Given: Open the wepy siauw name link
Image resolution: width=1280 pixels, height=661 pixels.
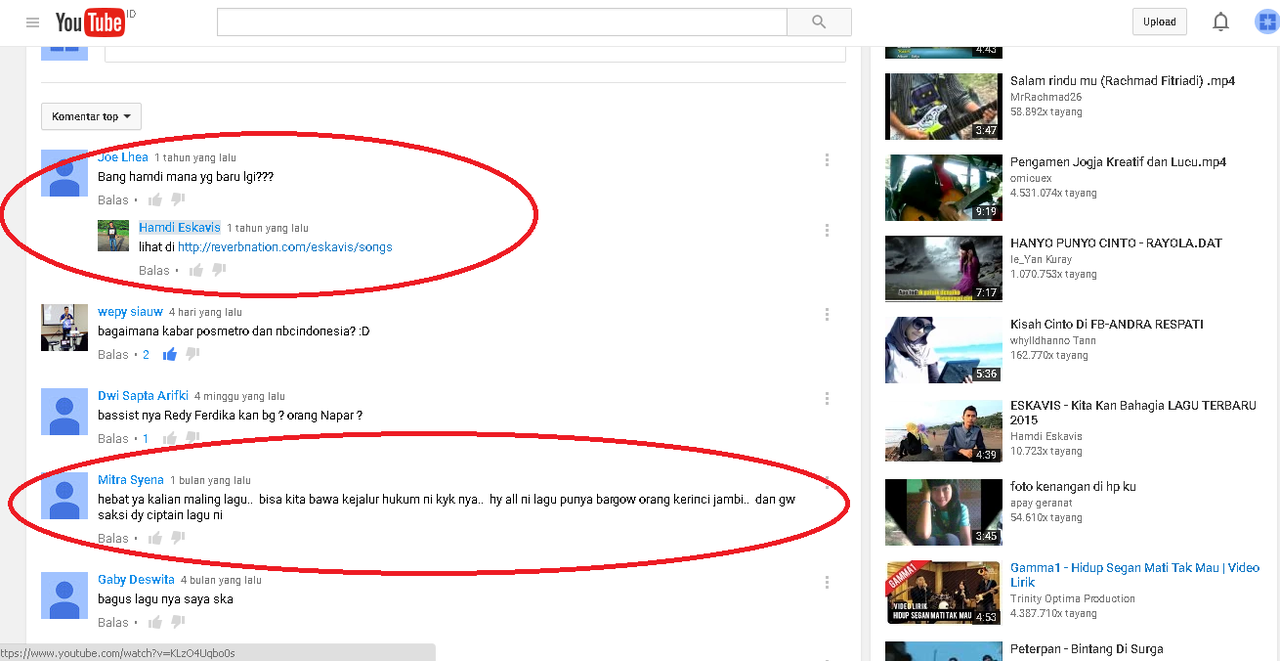Looking at the screenshot, I should 130,311.
